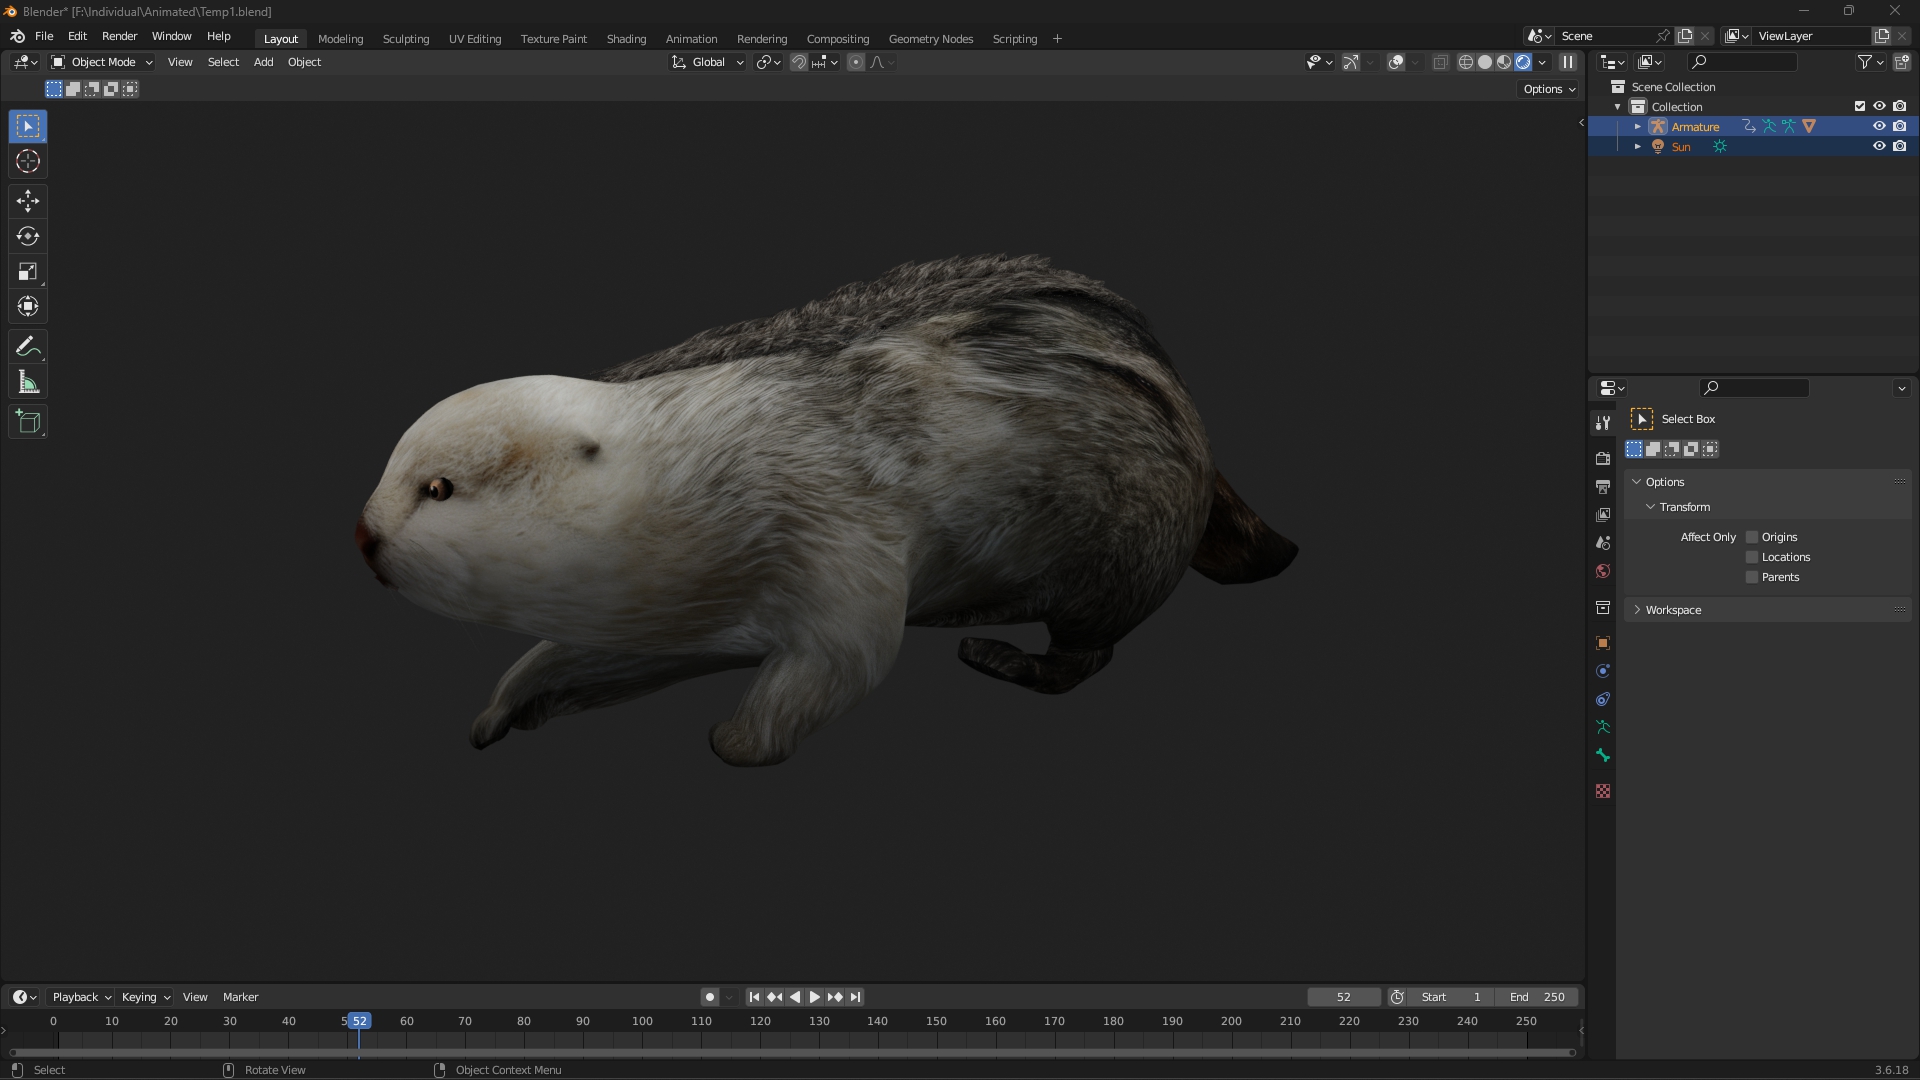The image size is (1920, 1080).
Task: Expand the Workspace panel
Action: pyautogui.click(x=1673, y=610)
